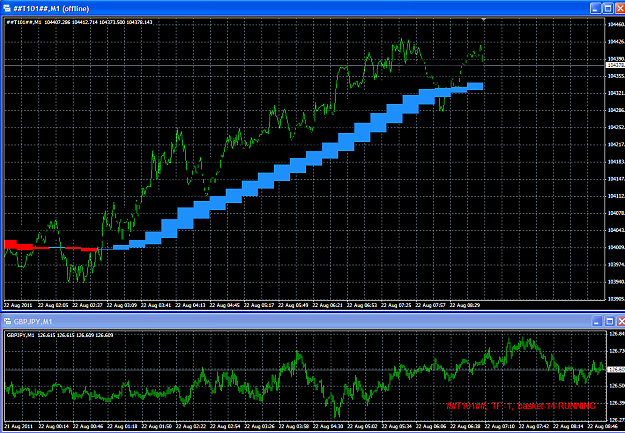The height and width of the screenshot is (433, 625).
Task: Click the '22 Aug 2011' time label
Action: (18, 305)
